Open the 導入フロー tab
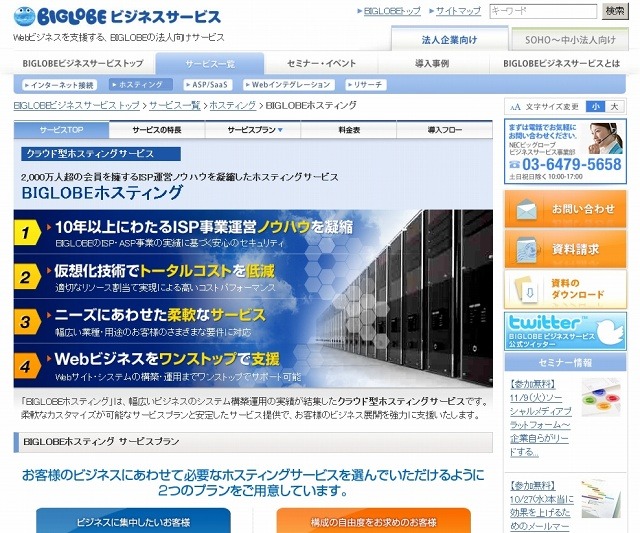This screenshot has width=640, height=533. pos(444,130)
